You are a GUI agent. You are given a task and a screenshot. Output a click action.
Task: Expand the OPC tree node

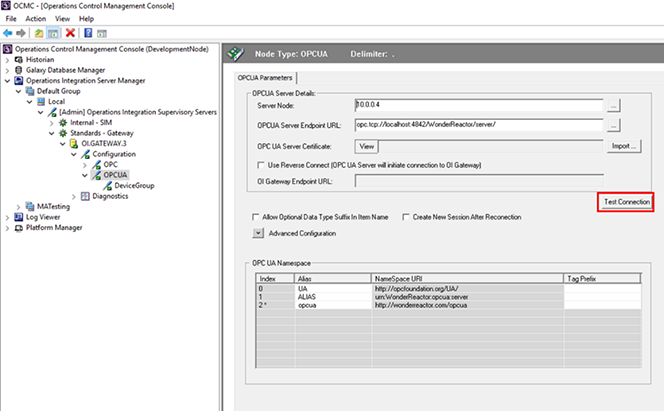click(x=85, y=165)
